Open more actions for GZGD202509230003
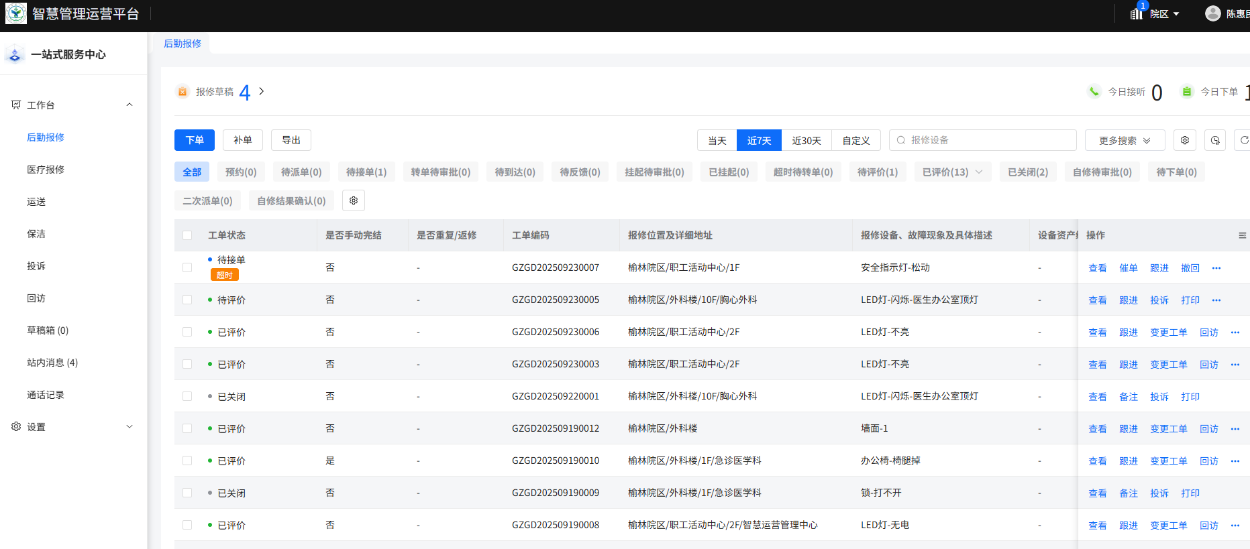Screen dimensions: 1250x549 click(1235, 364)
